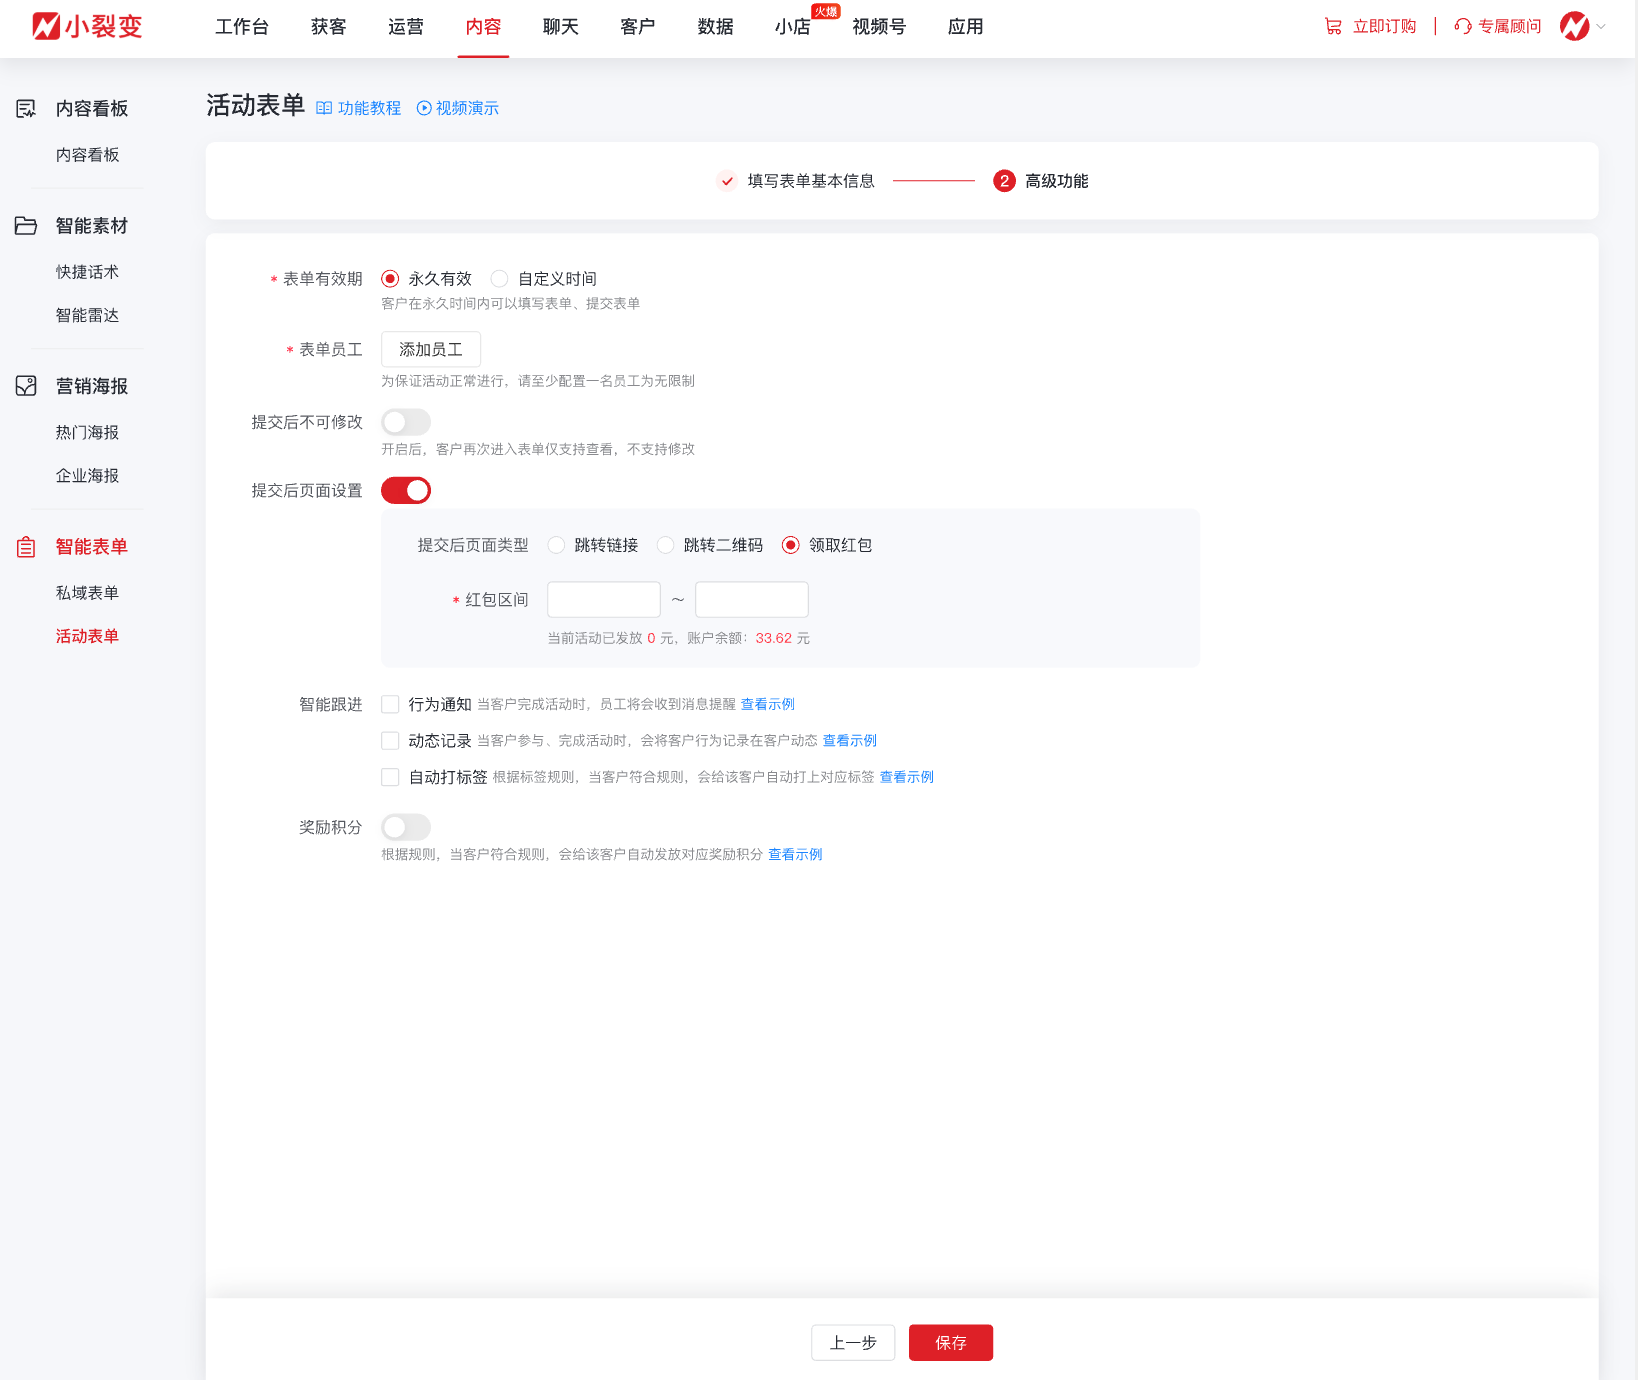Open the 小店 top menu
Viewport: 1638px width, 1380px height.
coord(793,27)
